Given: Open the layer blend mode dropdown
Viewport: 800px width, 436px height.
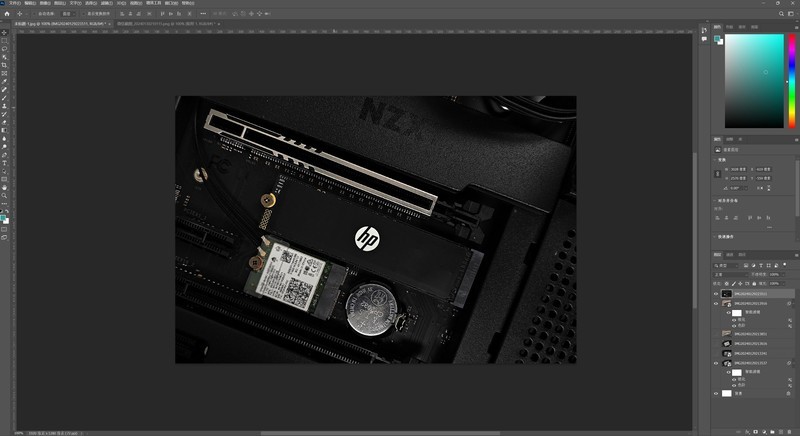Looking at the screenshot, I should point(731,274).
